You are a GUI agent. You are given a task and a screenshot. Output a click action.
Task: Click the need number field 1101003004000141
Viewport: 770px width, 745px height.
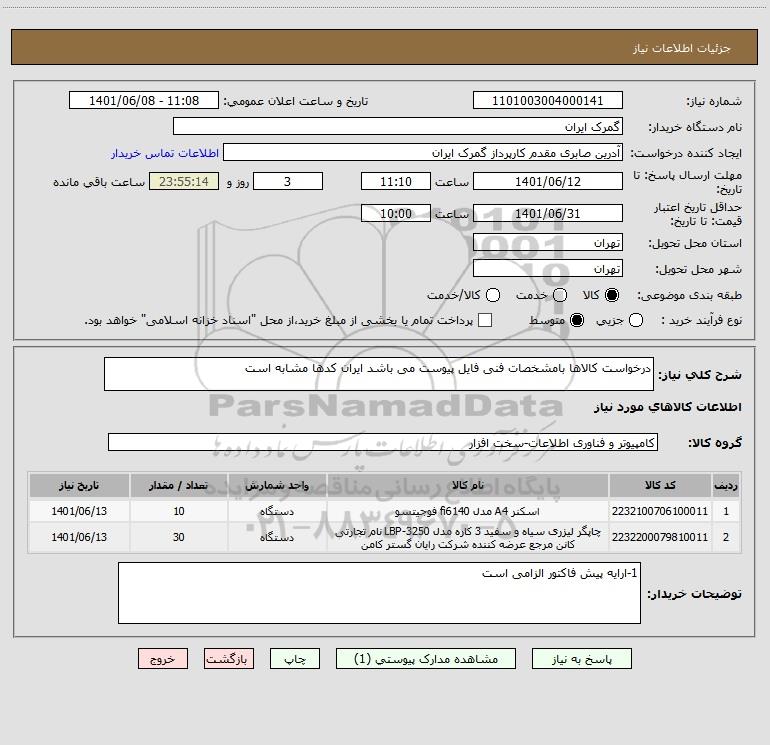coord(548,100)
